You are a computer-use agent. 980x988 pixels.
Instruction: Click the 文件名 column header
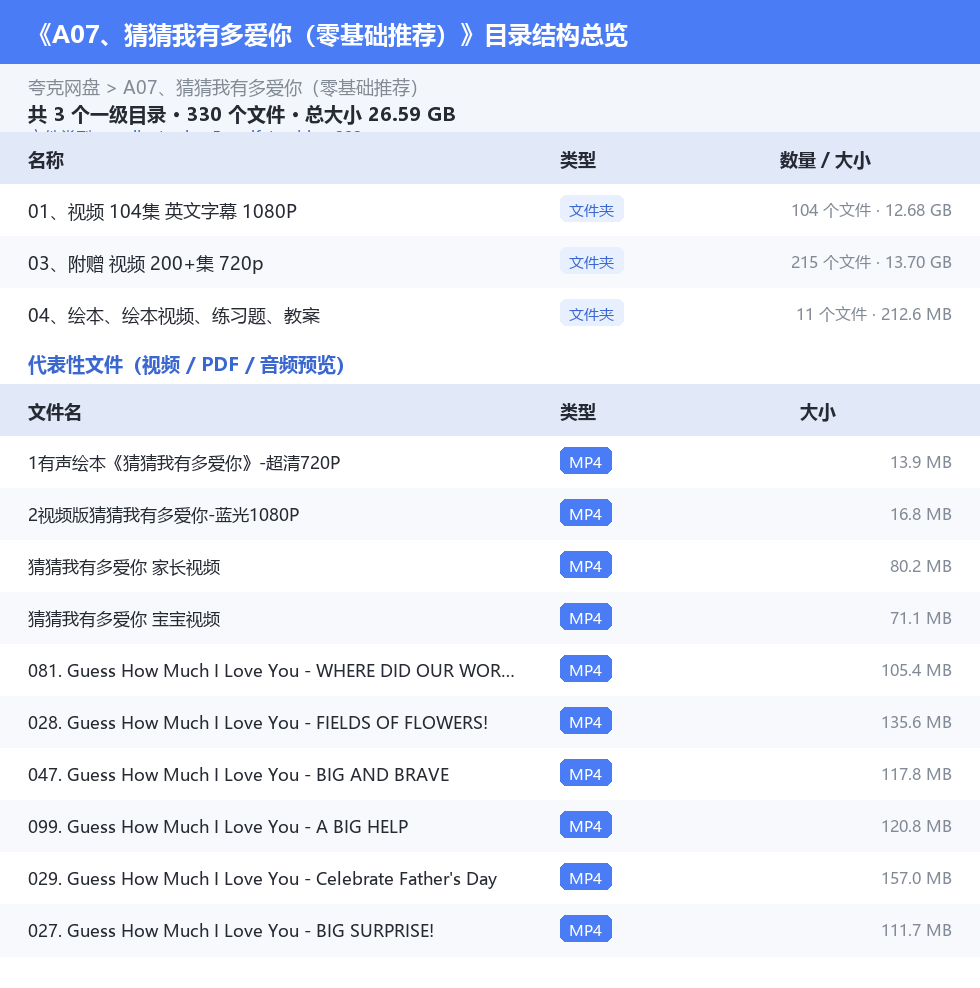(55, 412)
